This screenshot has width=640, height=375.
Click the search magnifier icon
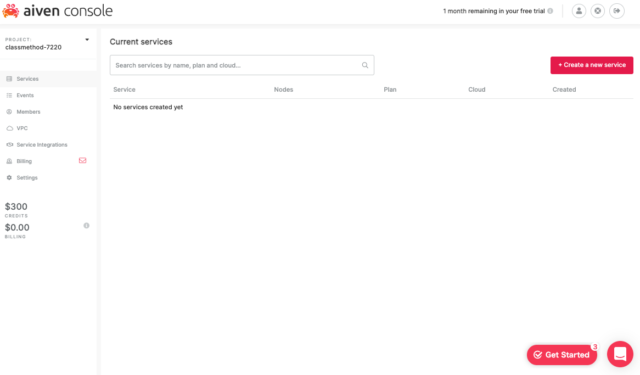click(x=365, y=65)
